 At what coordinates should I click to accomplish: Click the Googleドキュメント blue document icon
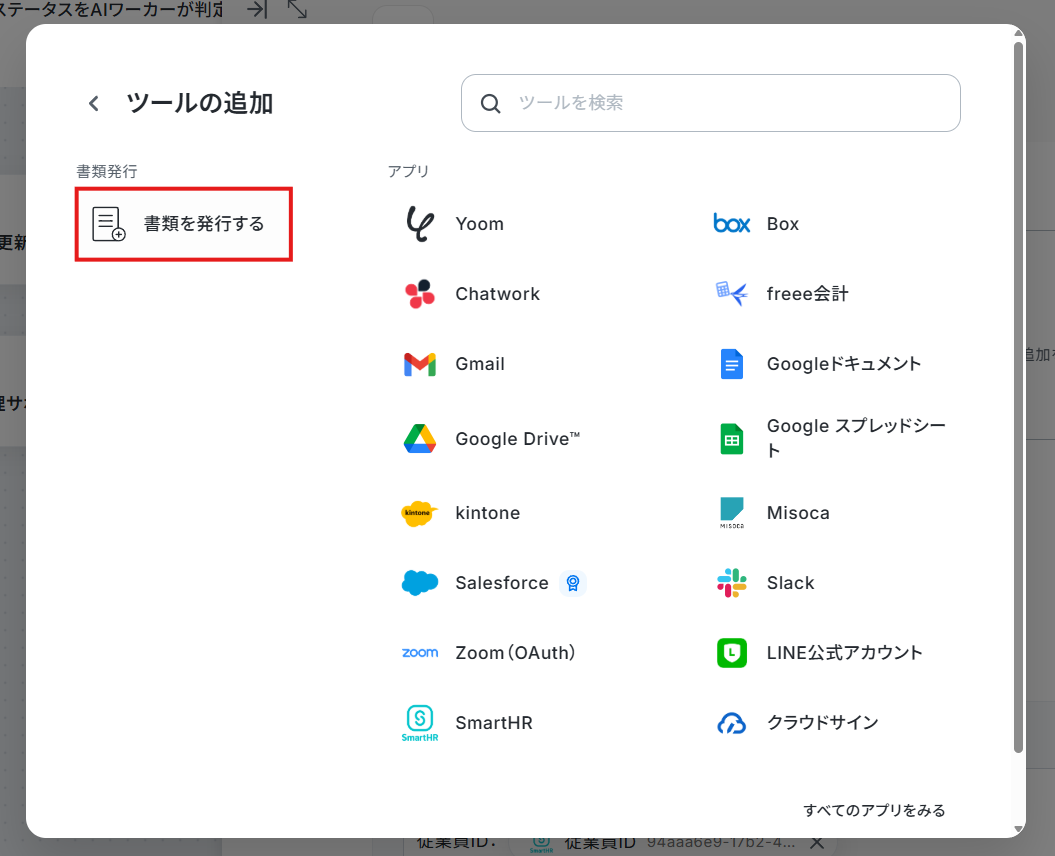click(731, 364)
